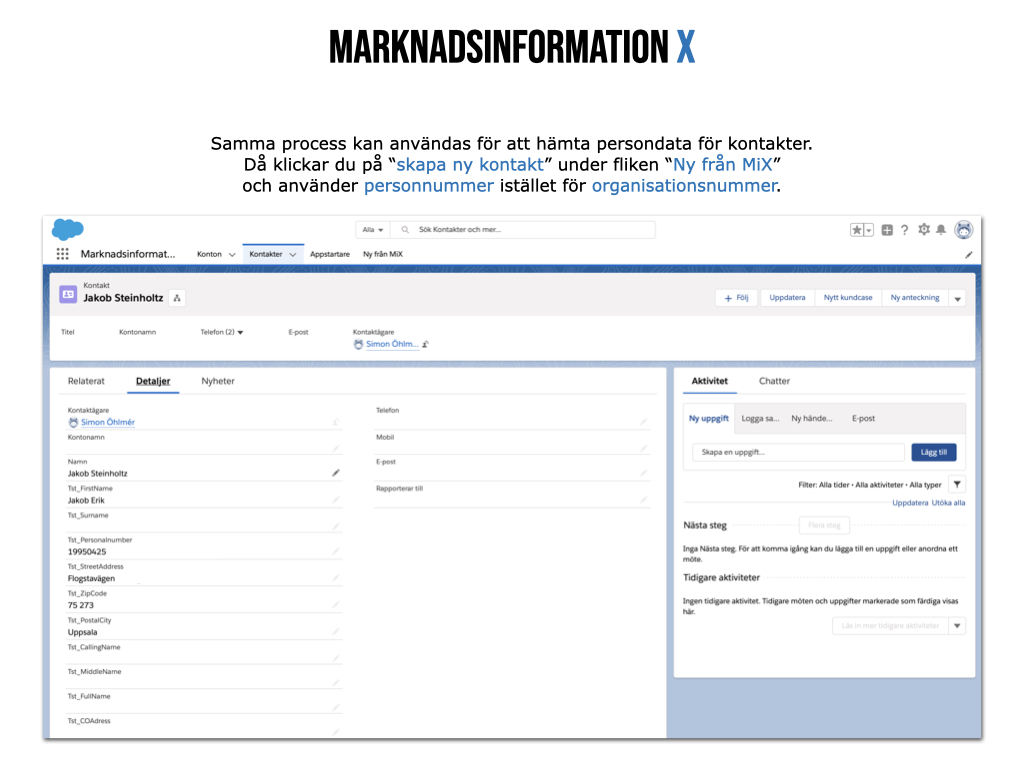
Task: Open the more actions dropdown beside Ny anteckning
Action: pos(957,298)
